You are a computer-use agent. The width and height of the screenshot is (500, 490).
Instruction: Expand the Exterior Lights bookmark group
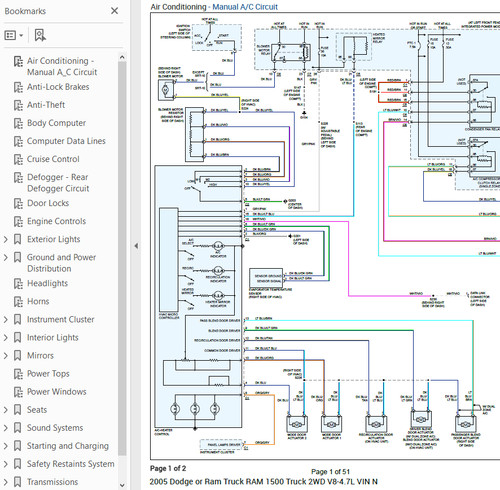(x=6, y=239)
